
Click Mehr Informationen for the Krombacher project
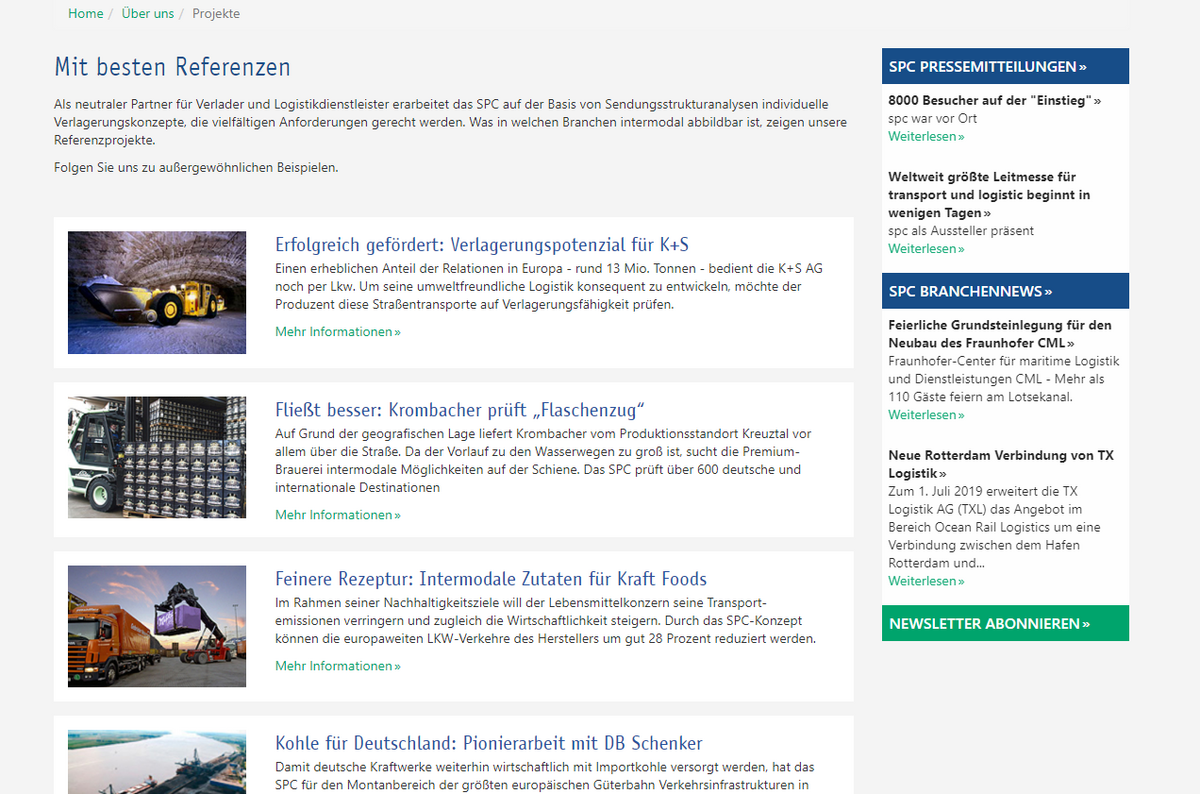(338, 515)
